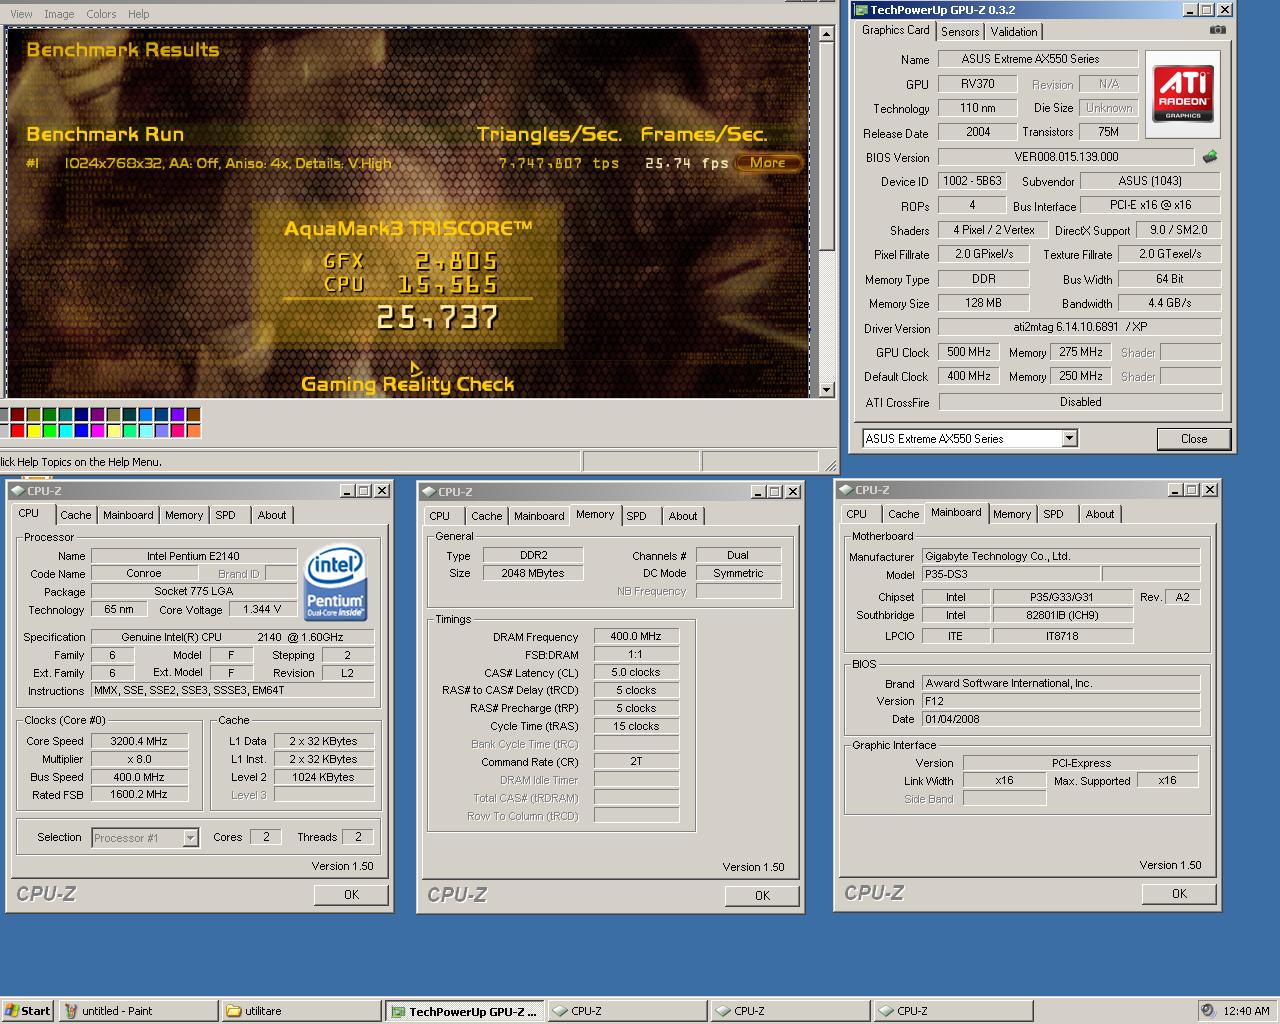Open the Start menu
The width and height of the screenshot is (1280, 1024).
[27, 1011]
